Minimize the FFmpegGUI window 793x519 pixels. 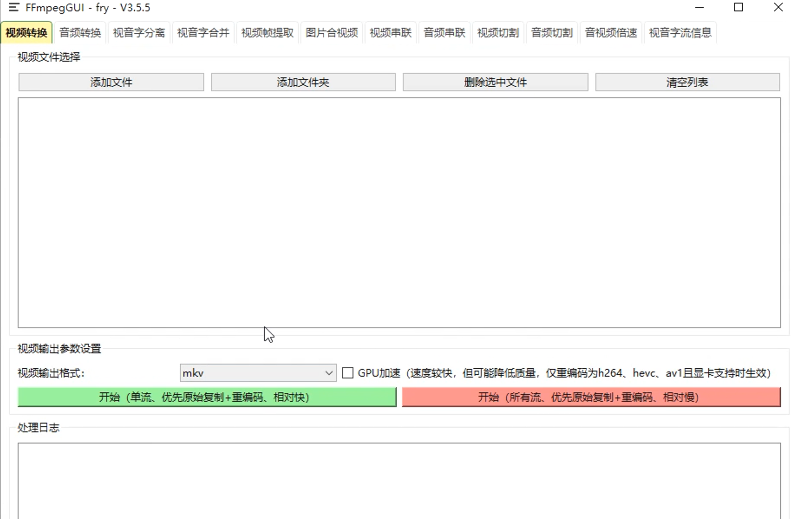click(699, 8)
